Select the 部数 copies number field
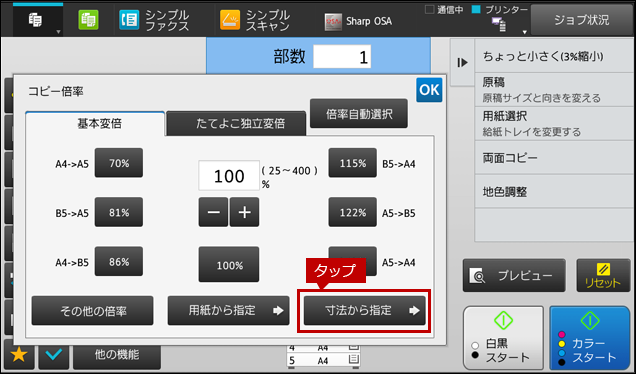 pos(342,56)
